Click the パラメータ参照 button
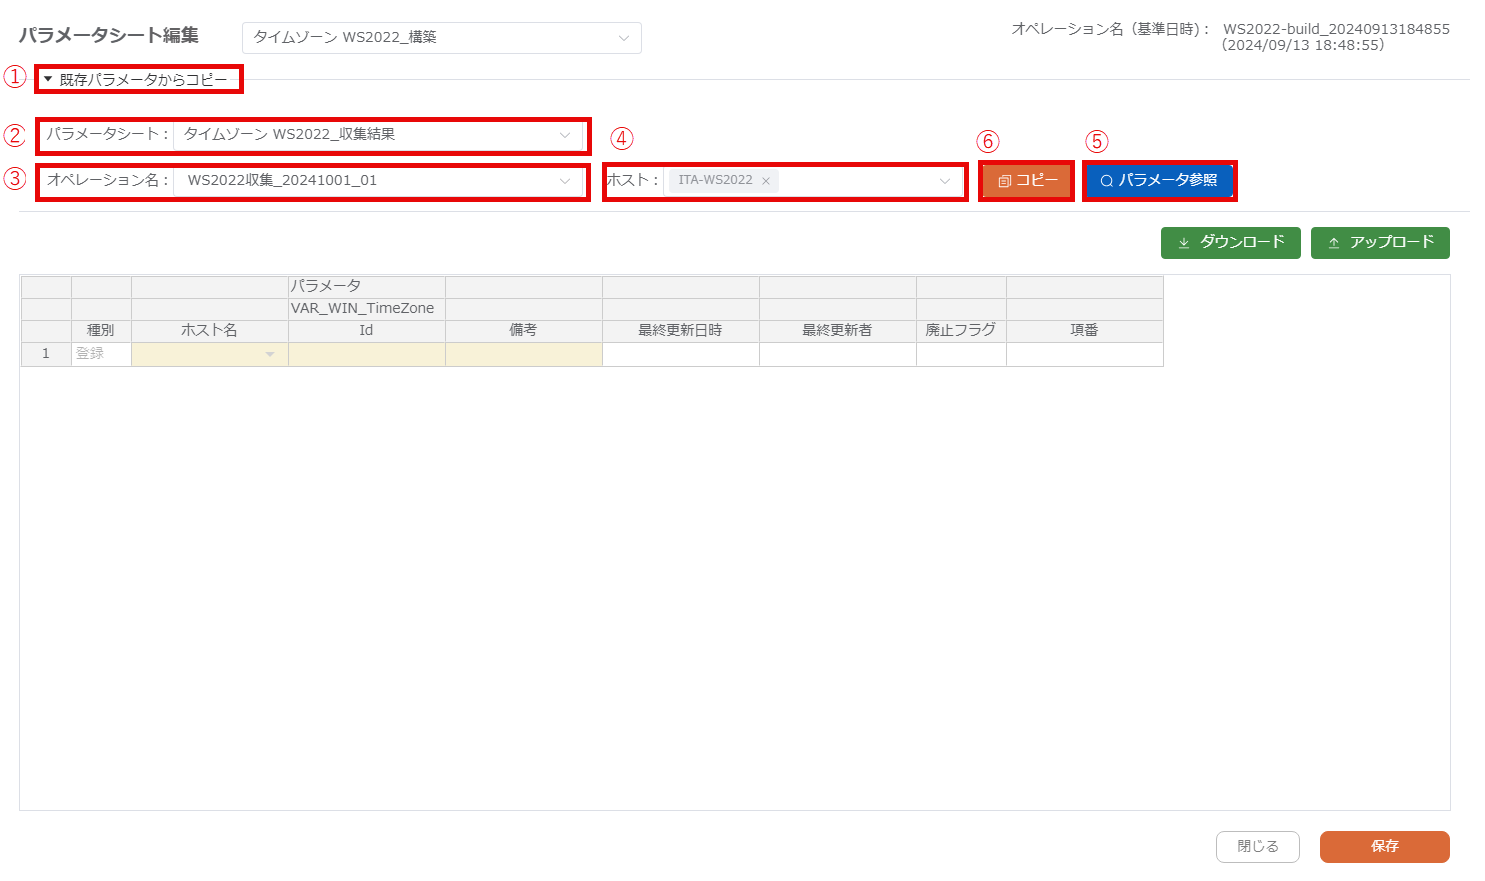 click(1159, 181)
